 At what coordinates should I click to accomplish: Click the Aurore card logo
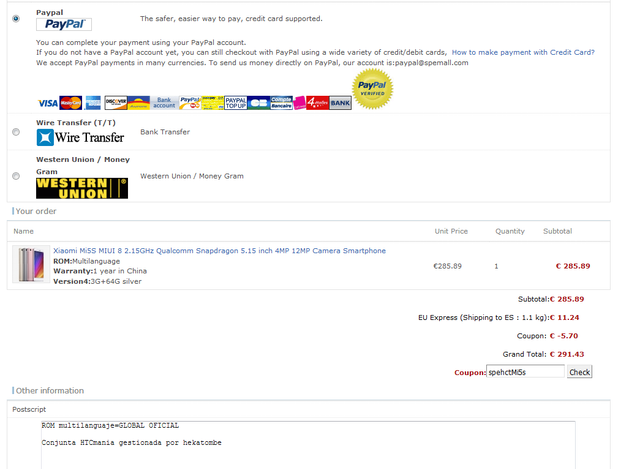139,103
